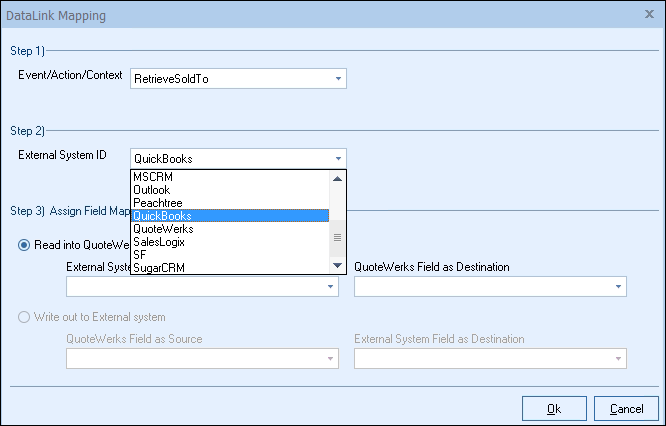Click the list scrollbar thumb
The height and width of the screenshot is (426, 666).
click(x=338, y=237)
